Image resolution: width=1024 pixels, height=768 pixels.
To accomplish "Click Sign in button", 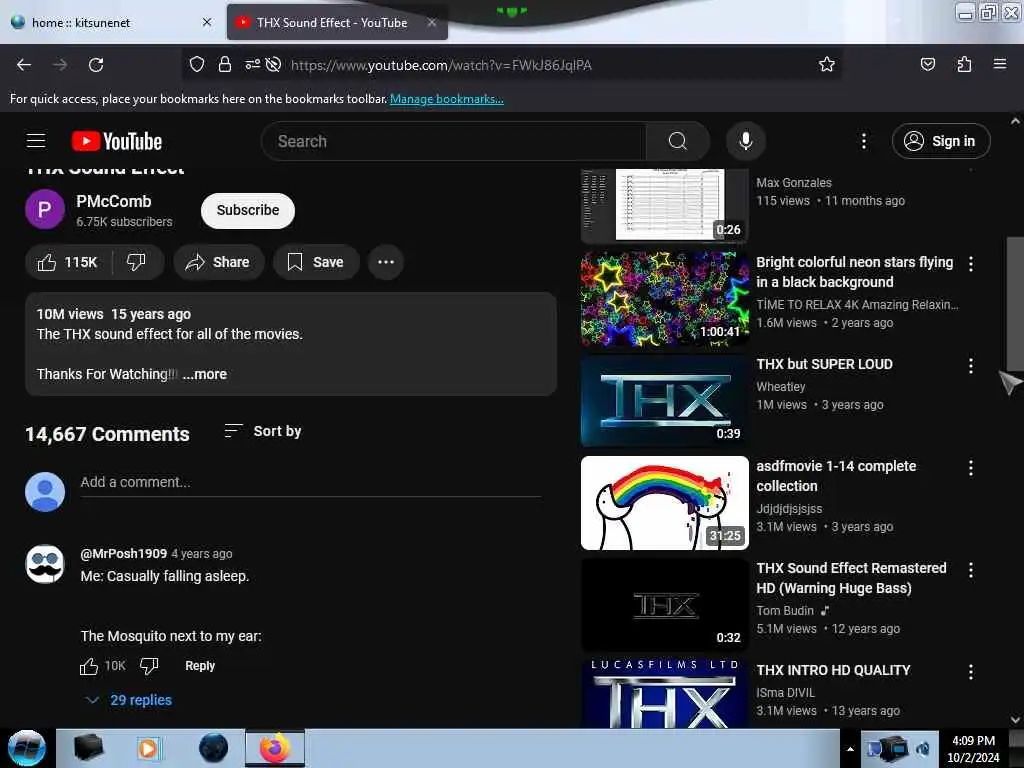I will (941, 141).
